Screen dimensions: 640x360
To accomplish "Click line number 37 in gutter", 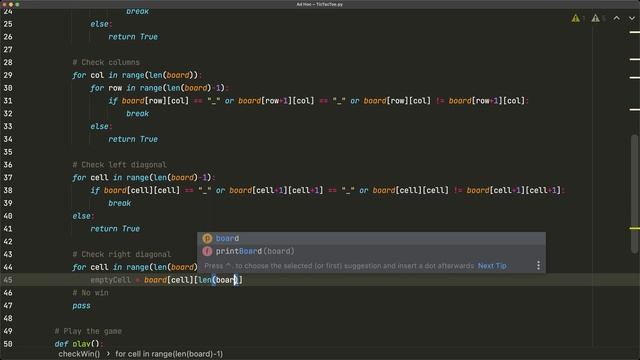I will coord(8,178).
